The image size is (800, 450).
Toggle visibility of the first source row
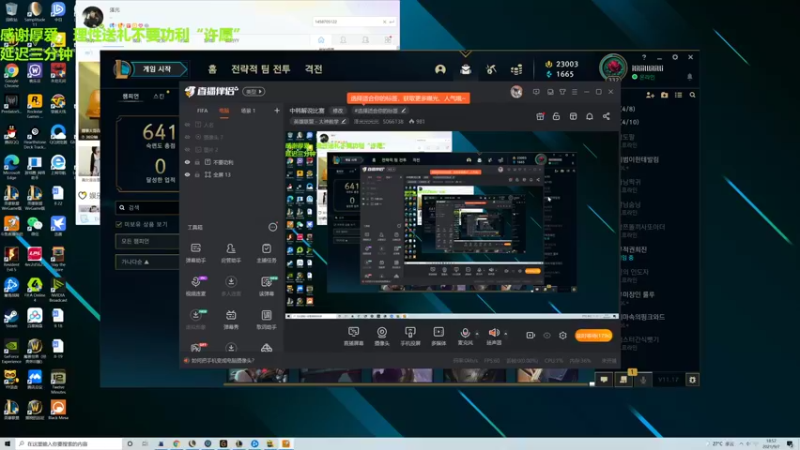(187, 124)
